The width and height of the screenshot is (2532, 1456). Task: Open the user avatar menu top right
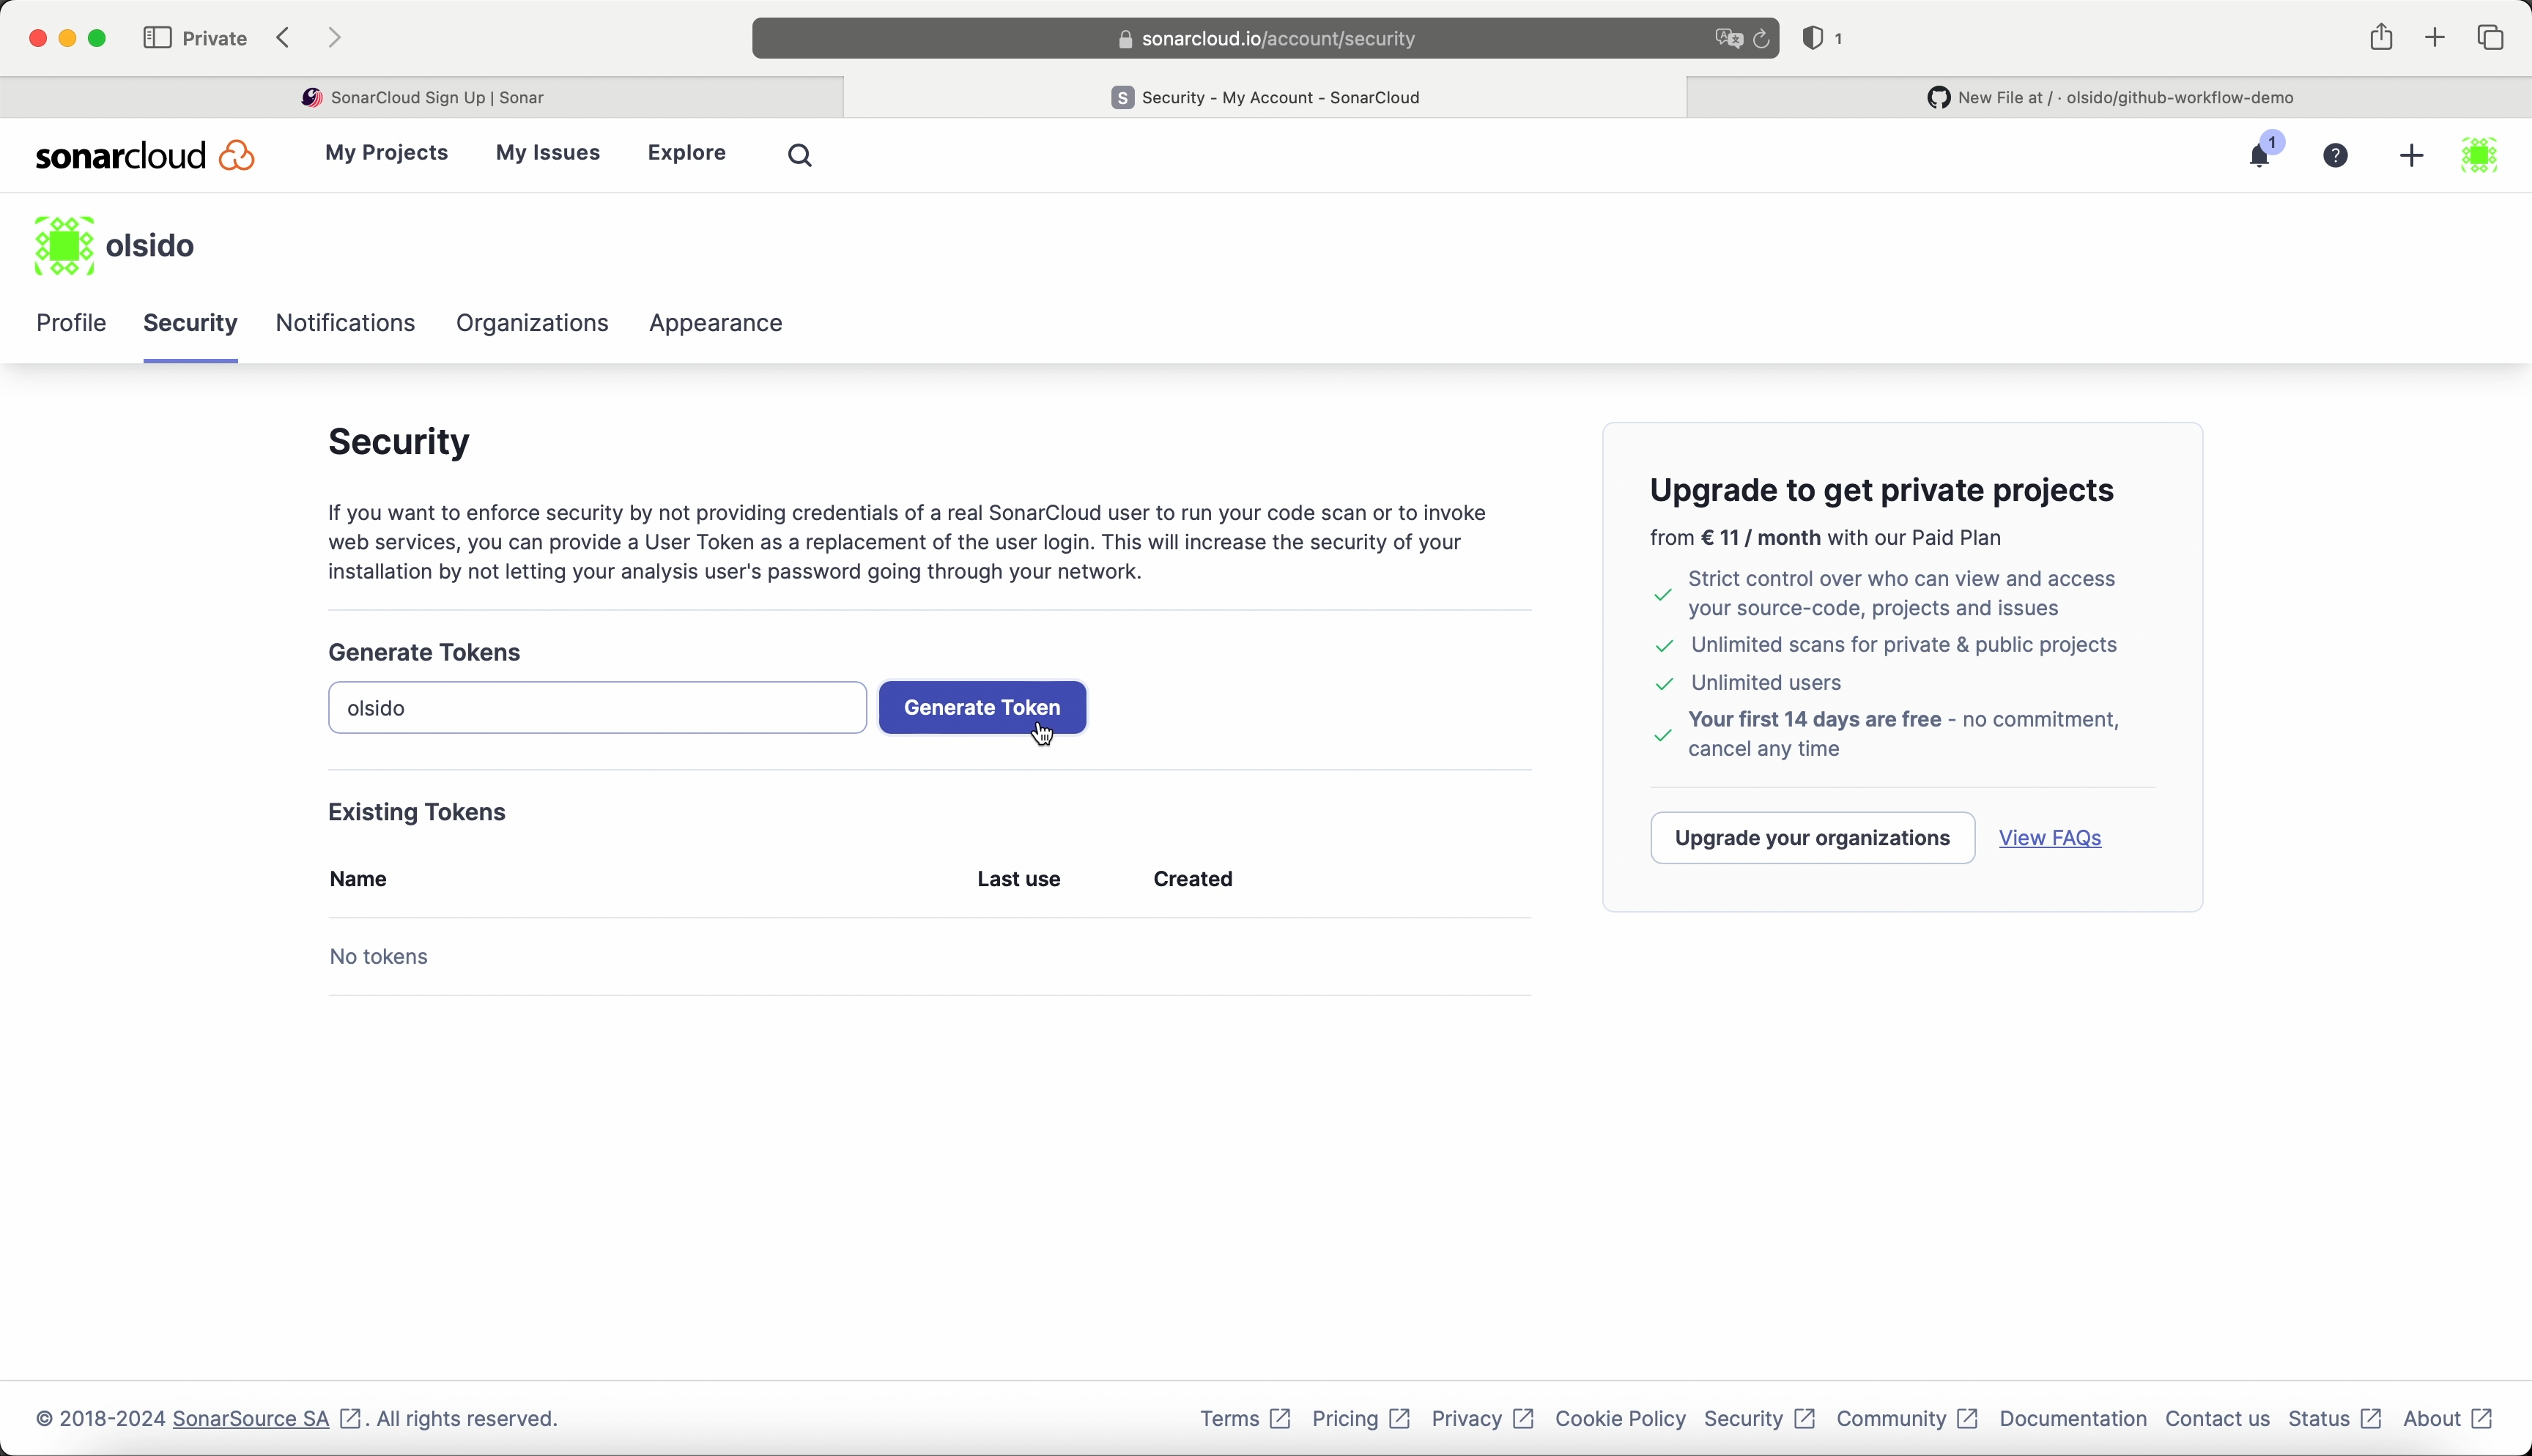coord(2480,155)
